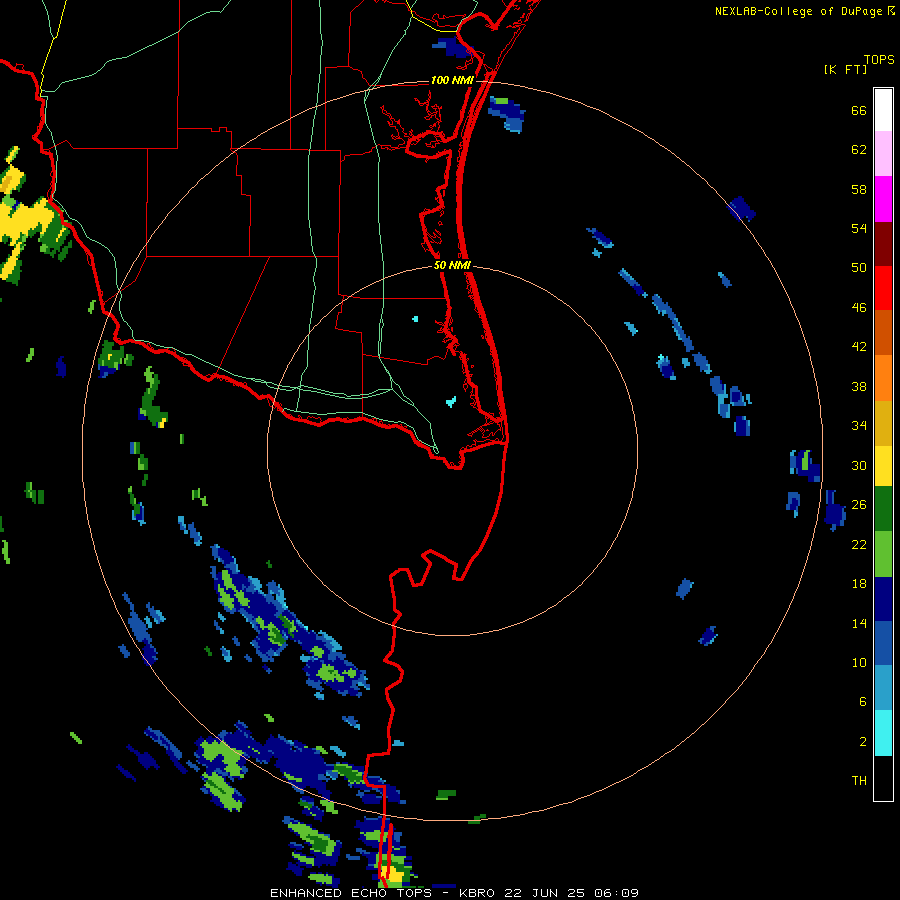Screen dimensions: 900x900
Task: Select the bright red legend swatch
Action: [x=883, y=288]
